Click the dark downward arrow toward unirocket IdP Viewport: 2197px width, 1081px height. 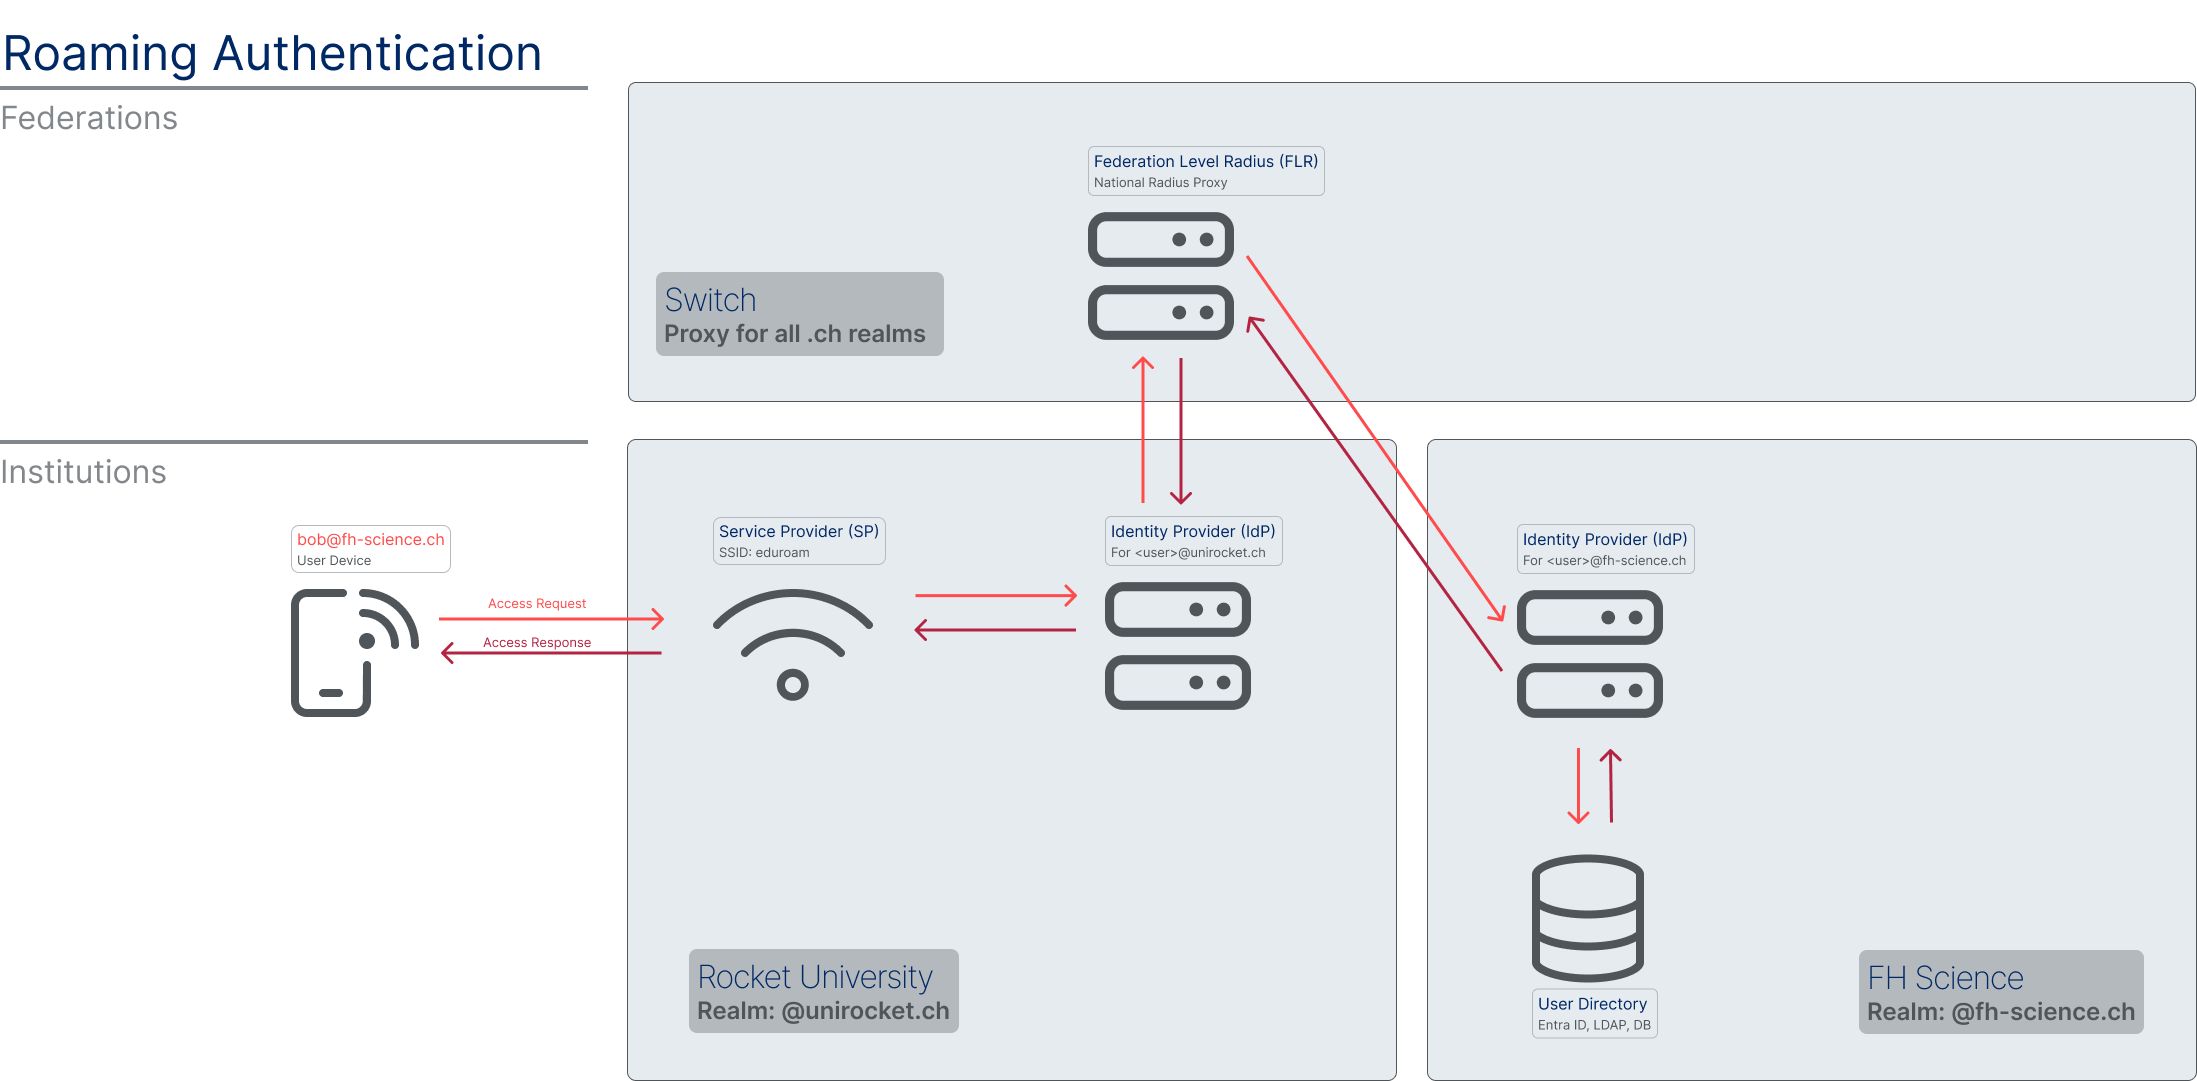coord(1181,430)
